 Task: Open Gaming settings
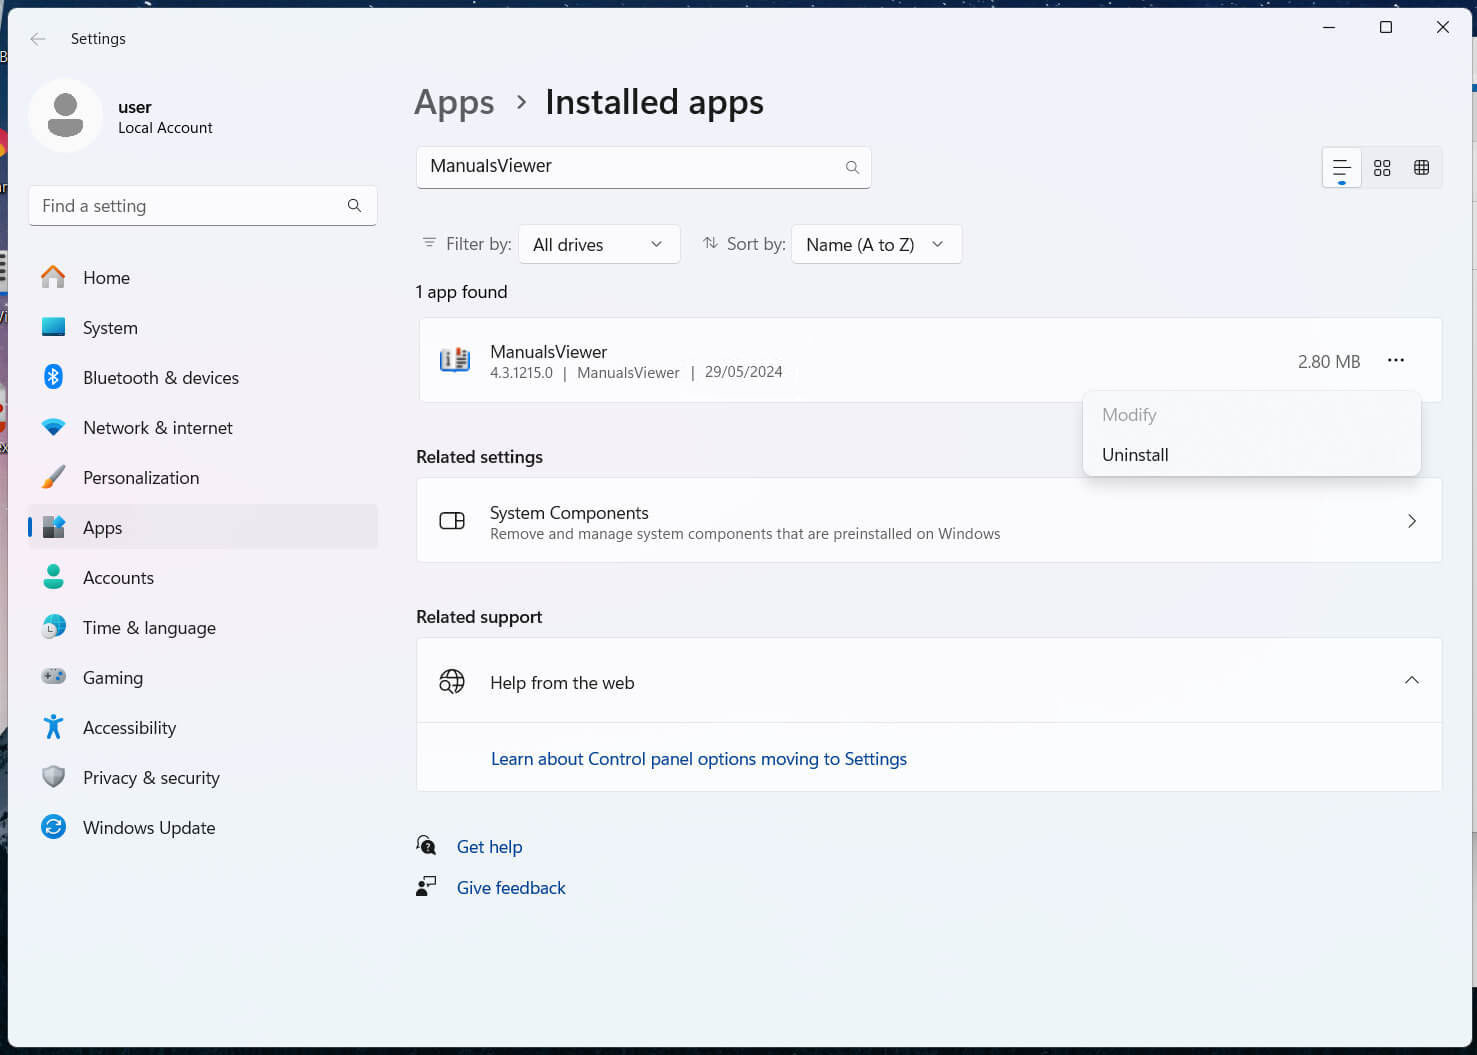[x=203, y=678]
